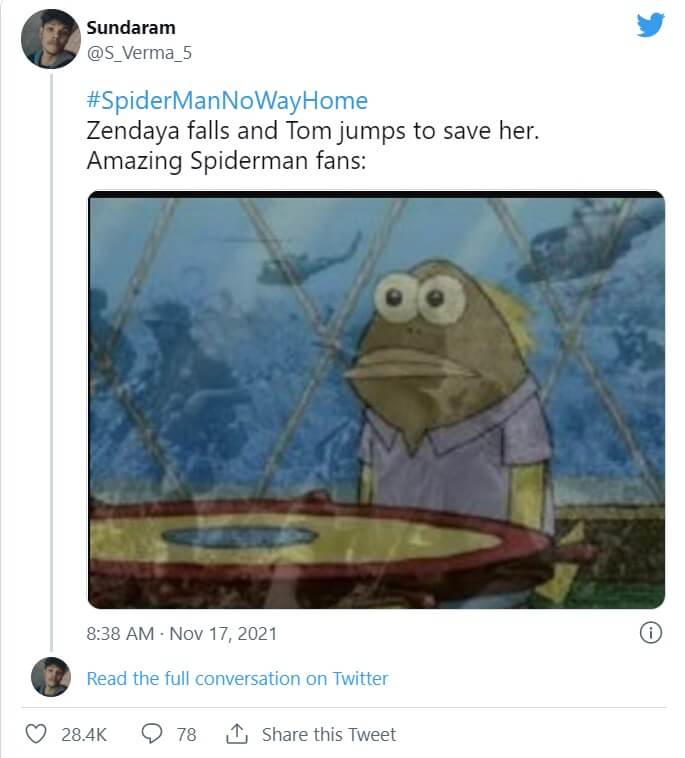Click the "Amazing Spiderman fans:" text line

pyautogui.click(x=226, y=161)
